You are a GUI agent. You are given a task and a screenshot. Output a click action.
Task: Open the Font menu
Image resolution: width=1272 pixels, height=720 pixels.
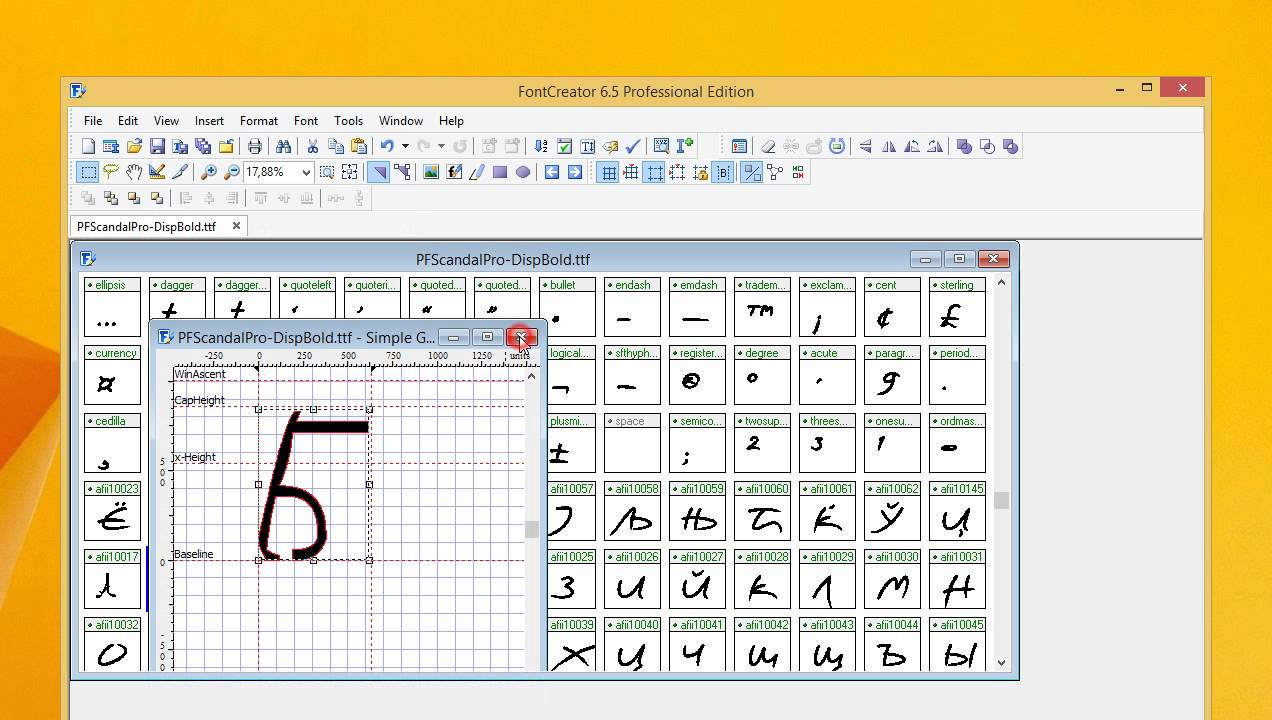click(x=306, y=121)
